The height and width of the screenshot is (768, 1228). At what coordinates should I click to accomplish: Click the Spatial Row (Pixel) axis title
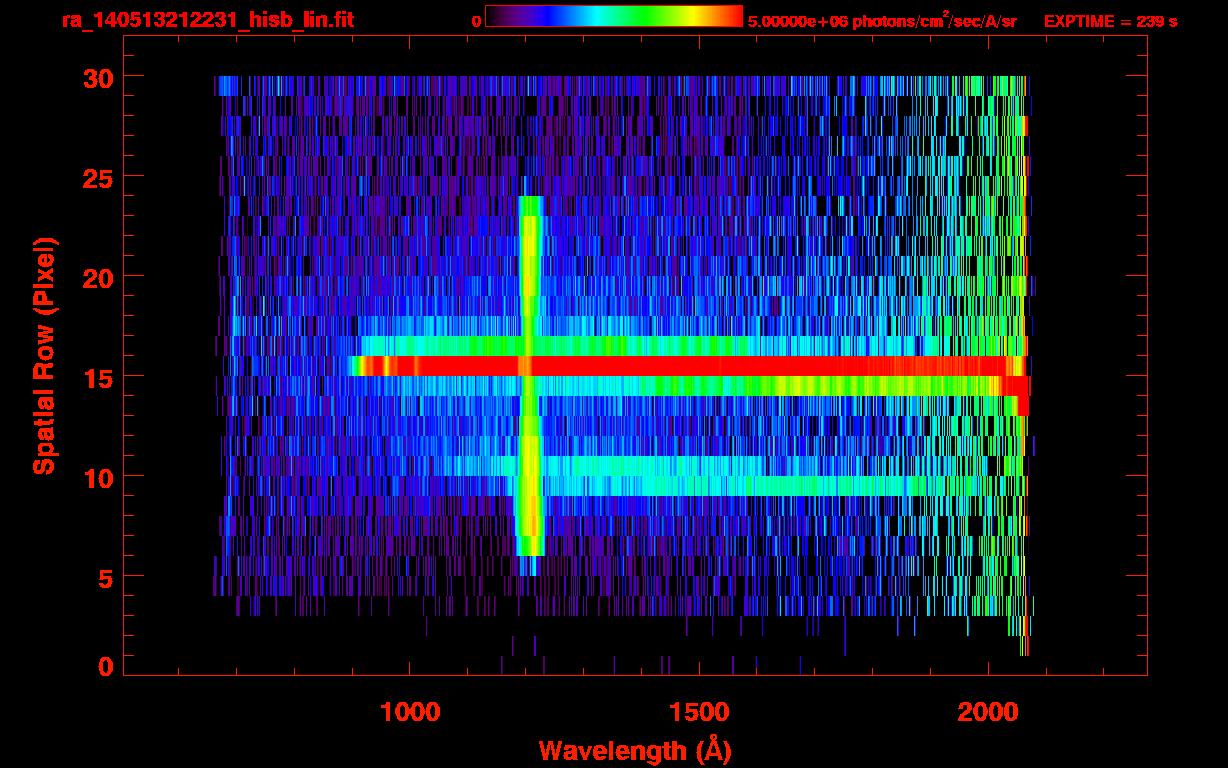coord(44,355)
